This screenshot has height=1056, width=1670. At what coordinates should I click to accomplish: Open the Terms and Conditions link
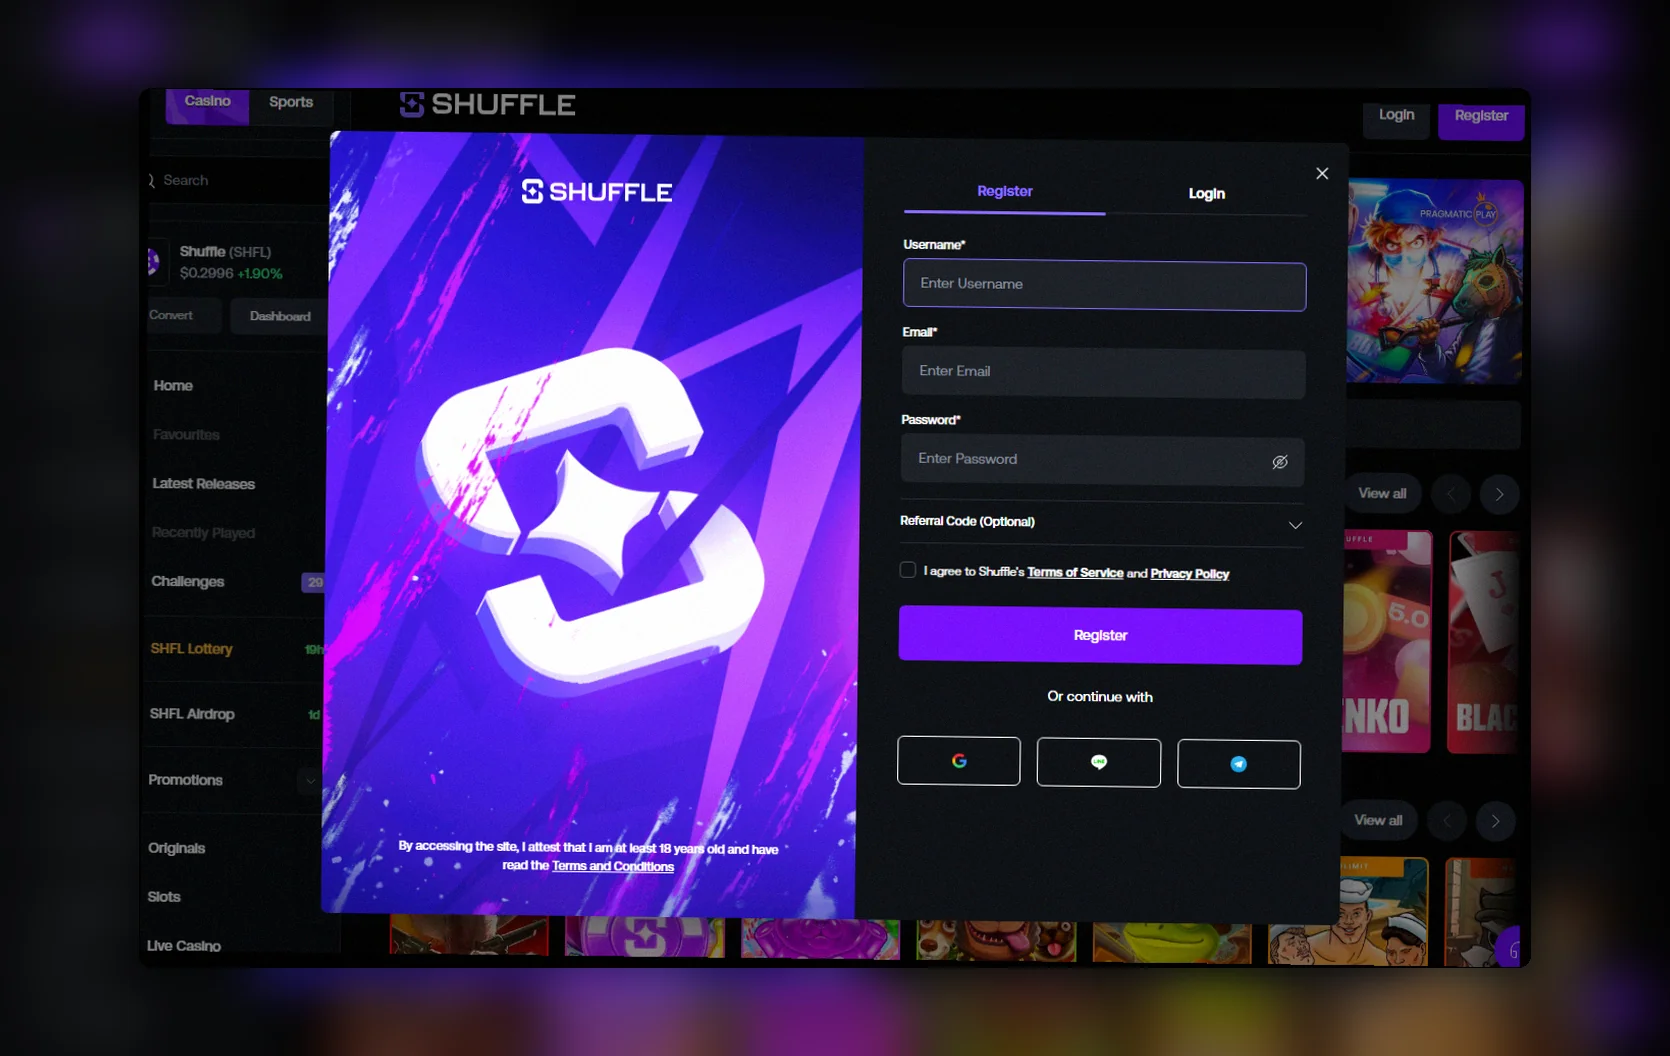tap(613, 866)
